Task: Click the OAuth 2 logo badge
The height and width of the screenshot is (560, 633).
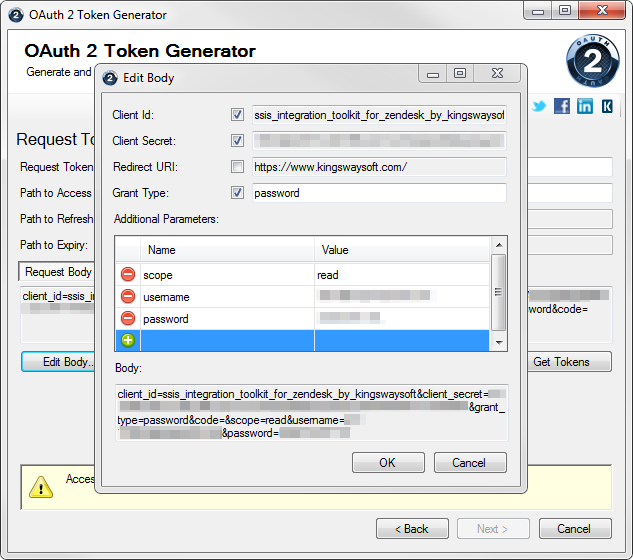Action: tap(592, 61)
